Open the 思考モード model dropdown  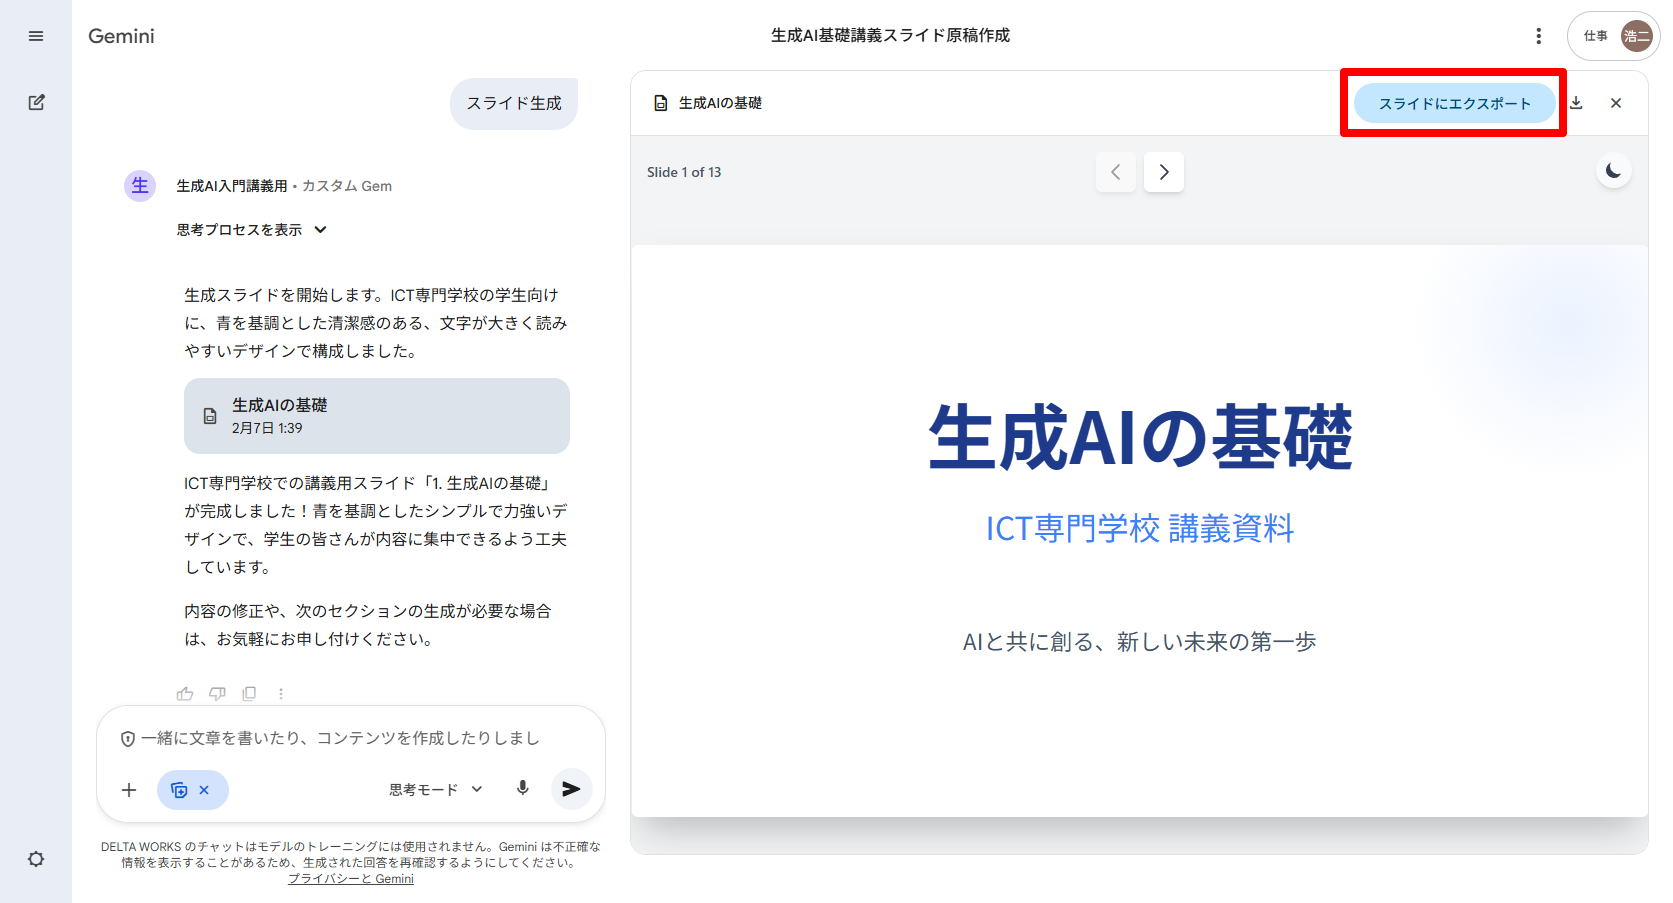[435, 790]
